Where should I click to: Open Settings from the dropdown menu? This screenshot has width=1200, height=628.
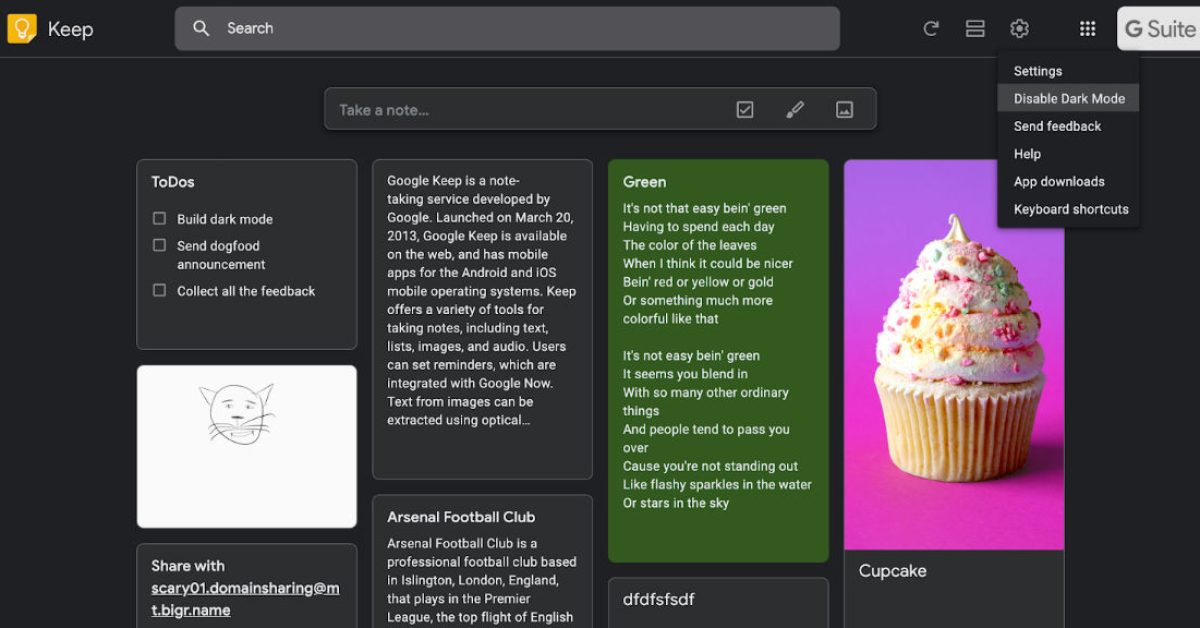tap(1037, 71)
